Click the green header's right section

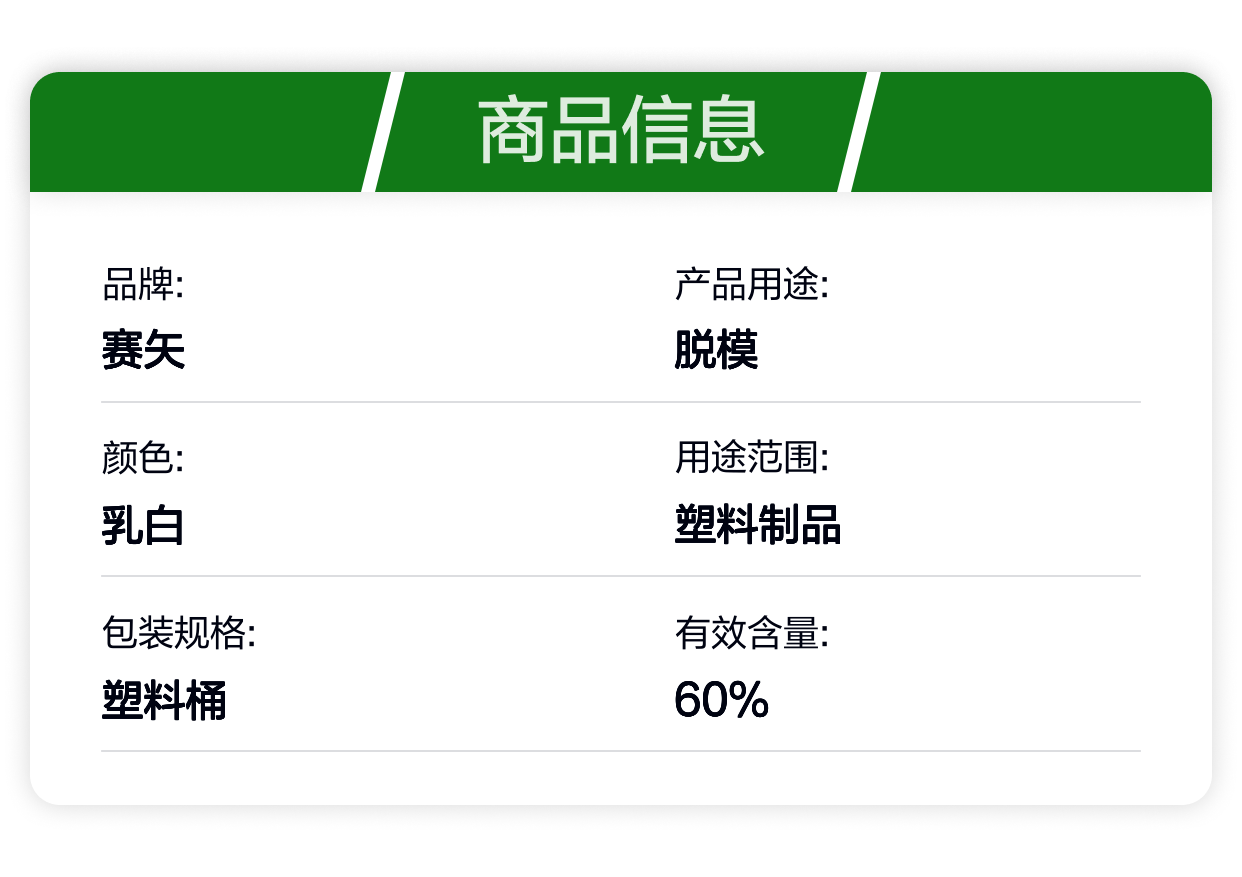coord(1032,132)
